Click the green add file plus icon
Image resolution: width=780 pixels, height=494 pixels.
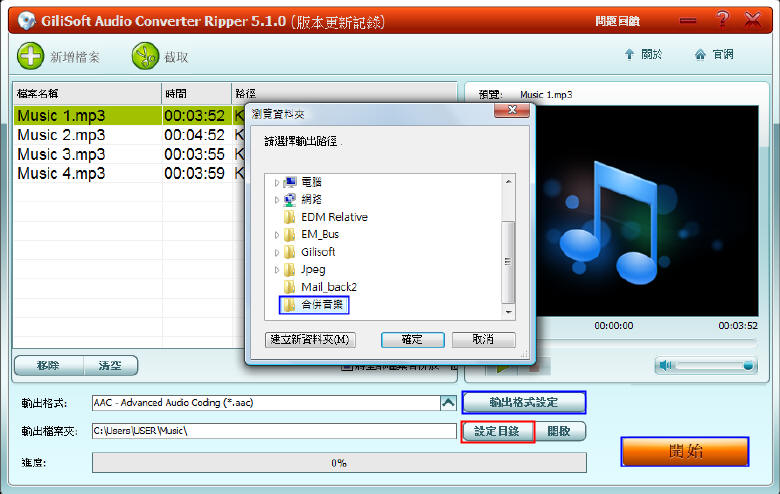[30, 56]
